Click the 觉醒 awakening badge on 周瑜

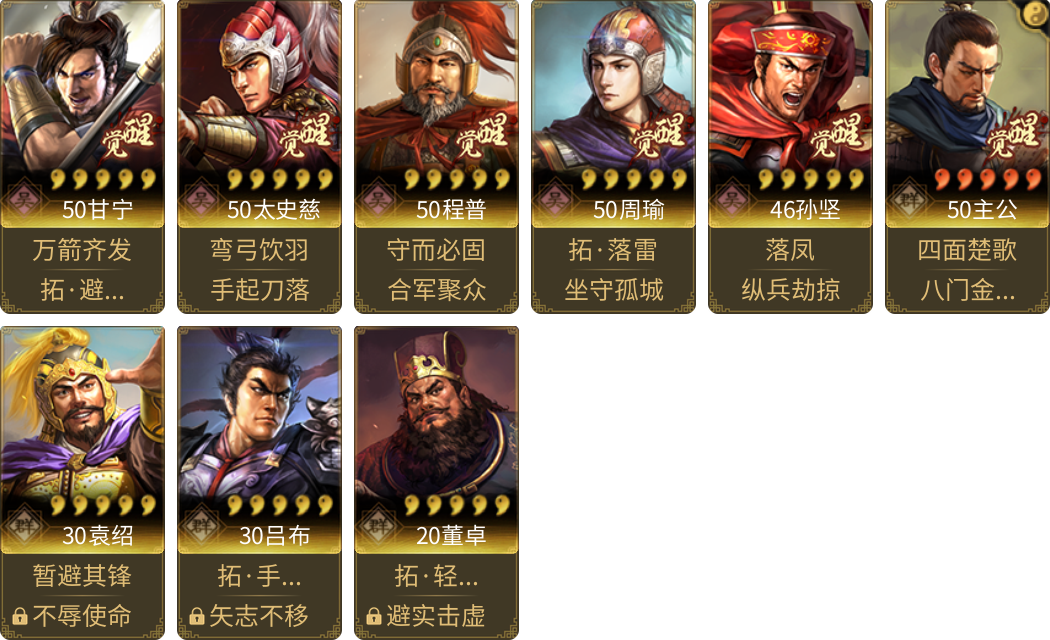coord(659,135)
